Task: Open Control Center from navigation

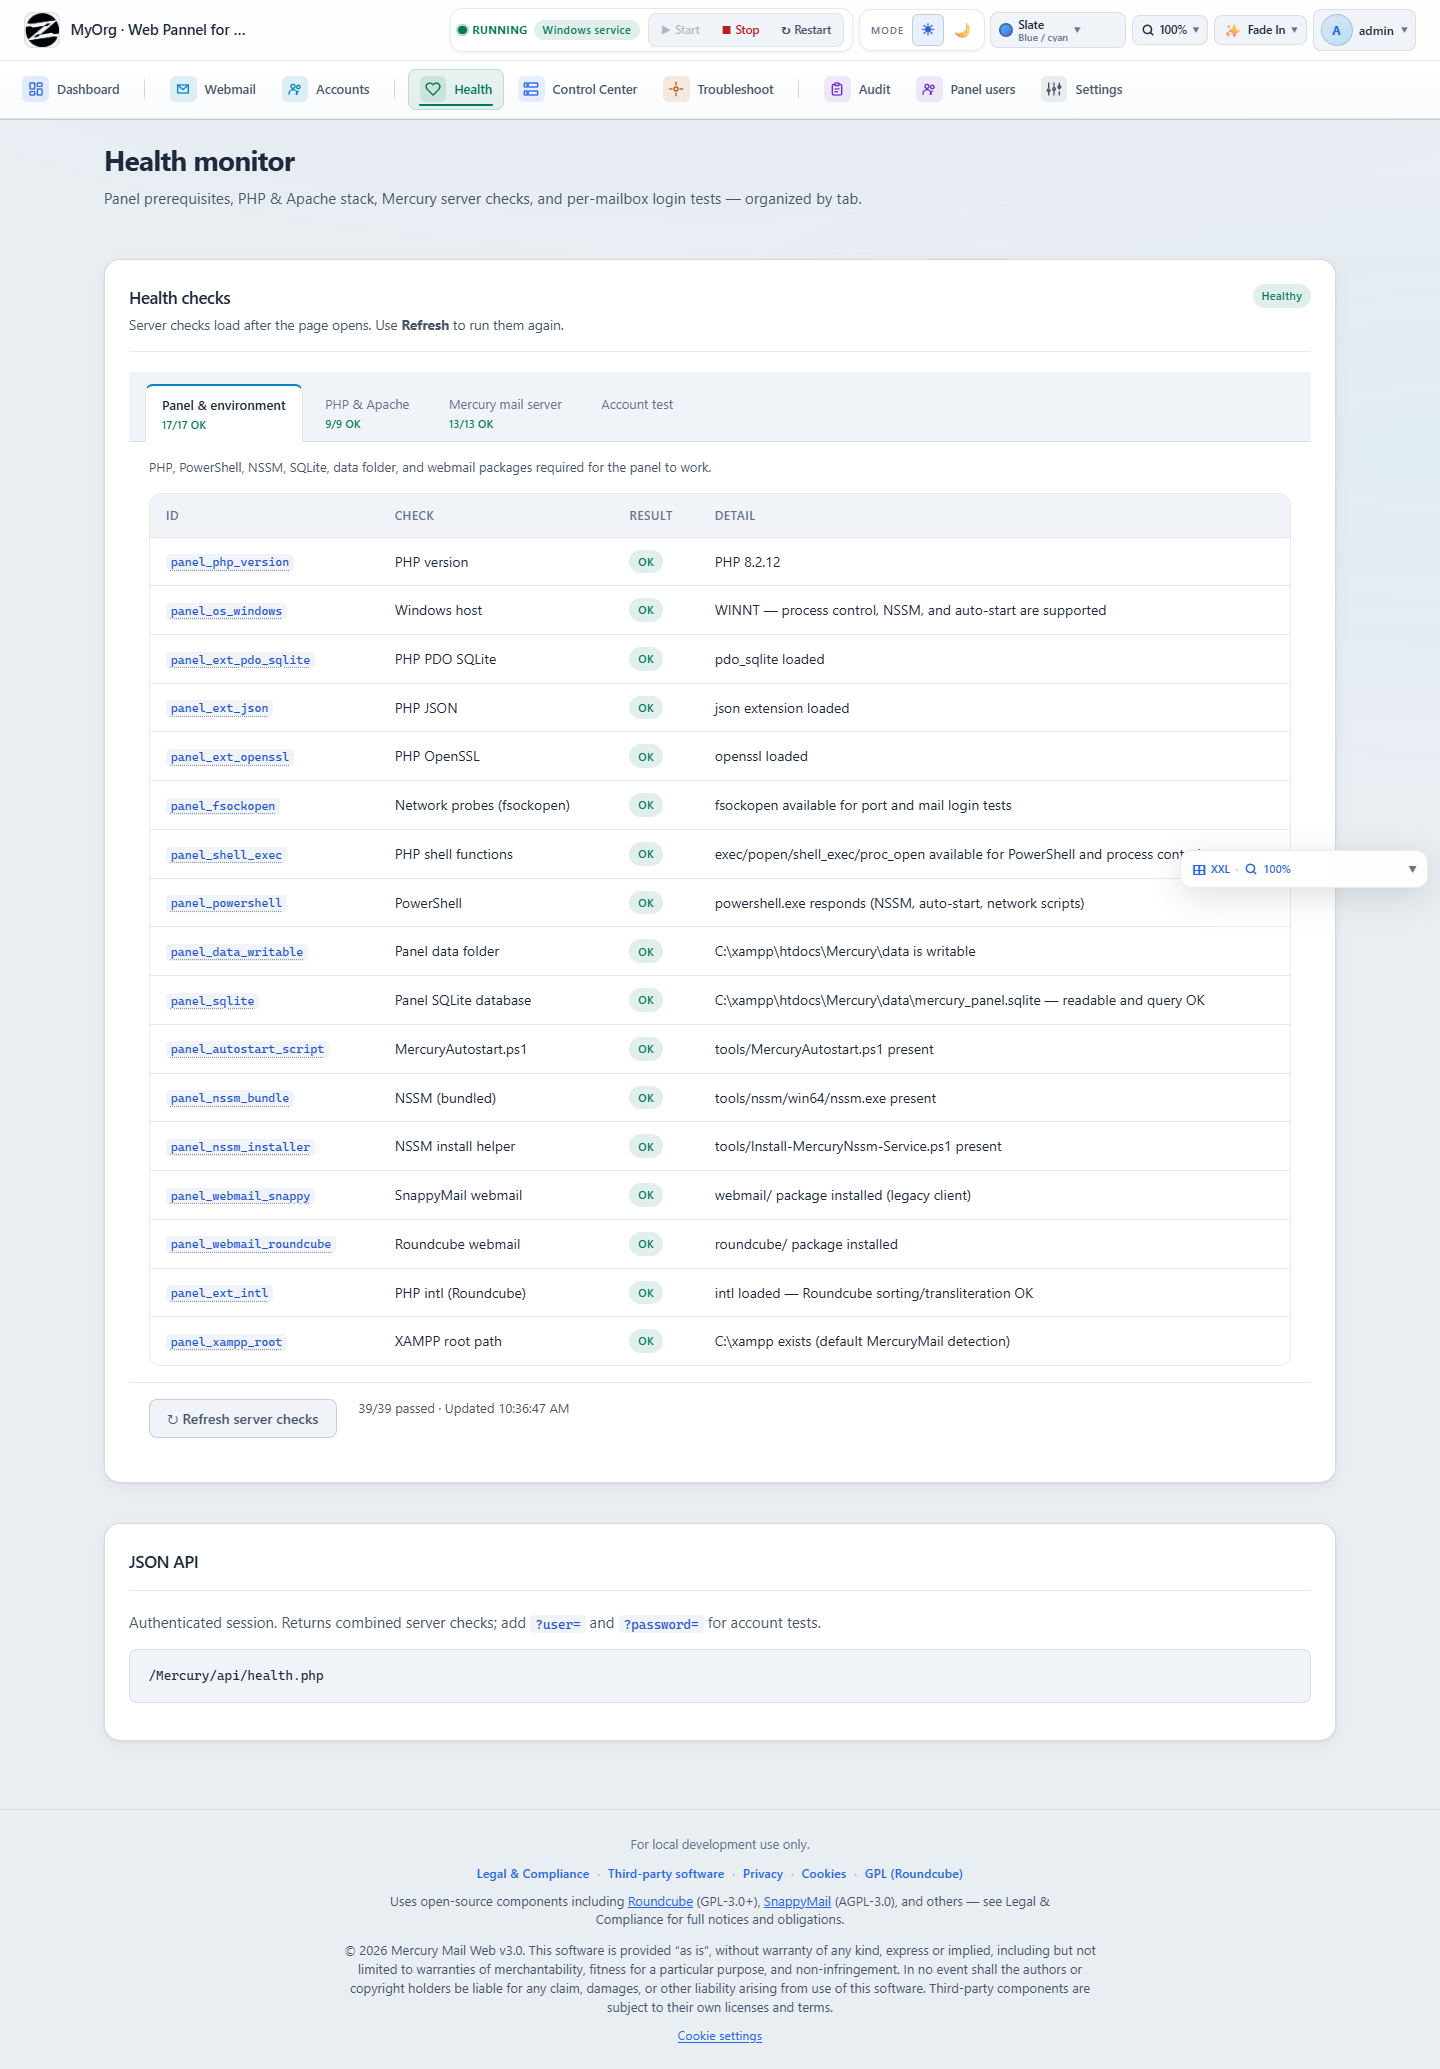Action: click(579, 89)
